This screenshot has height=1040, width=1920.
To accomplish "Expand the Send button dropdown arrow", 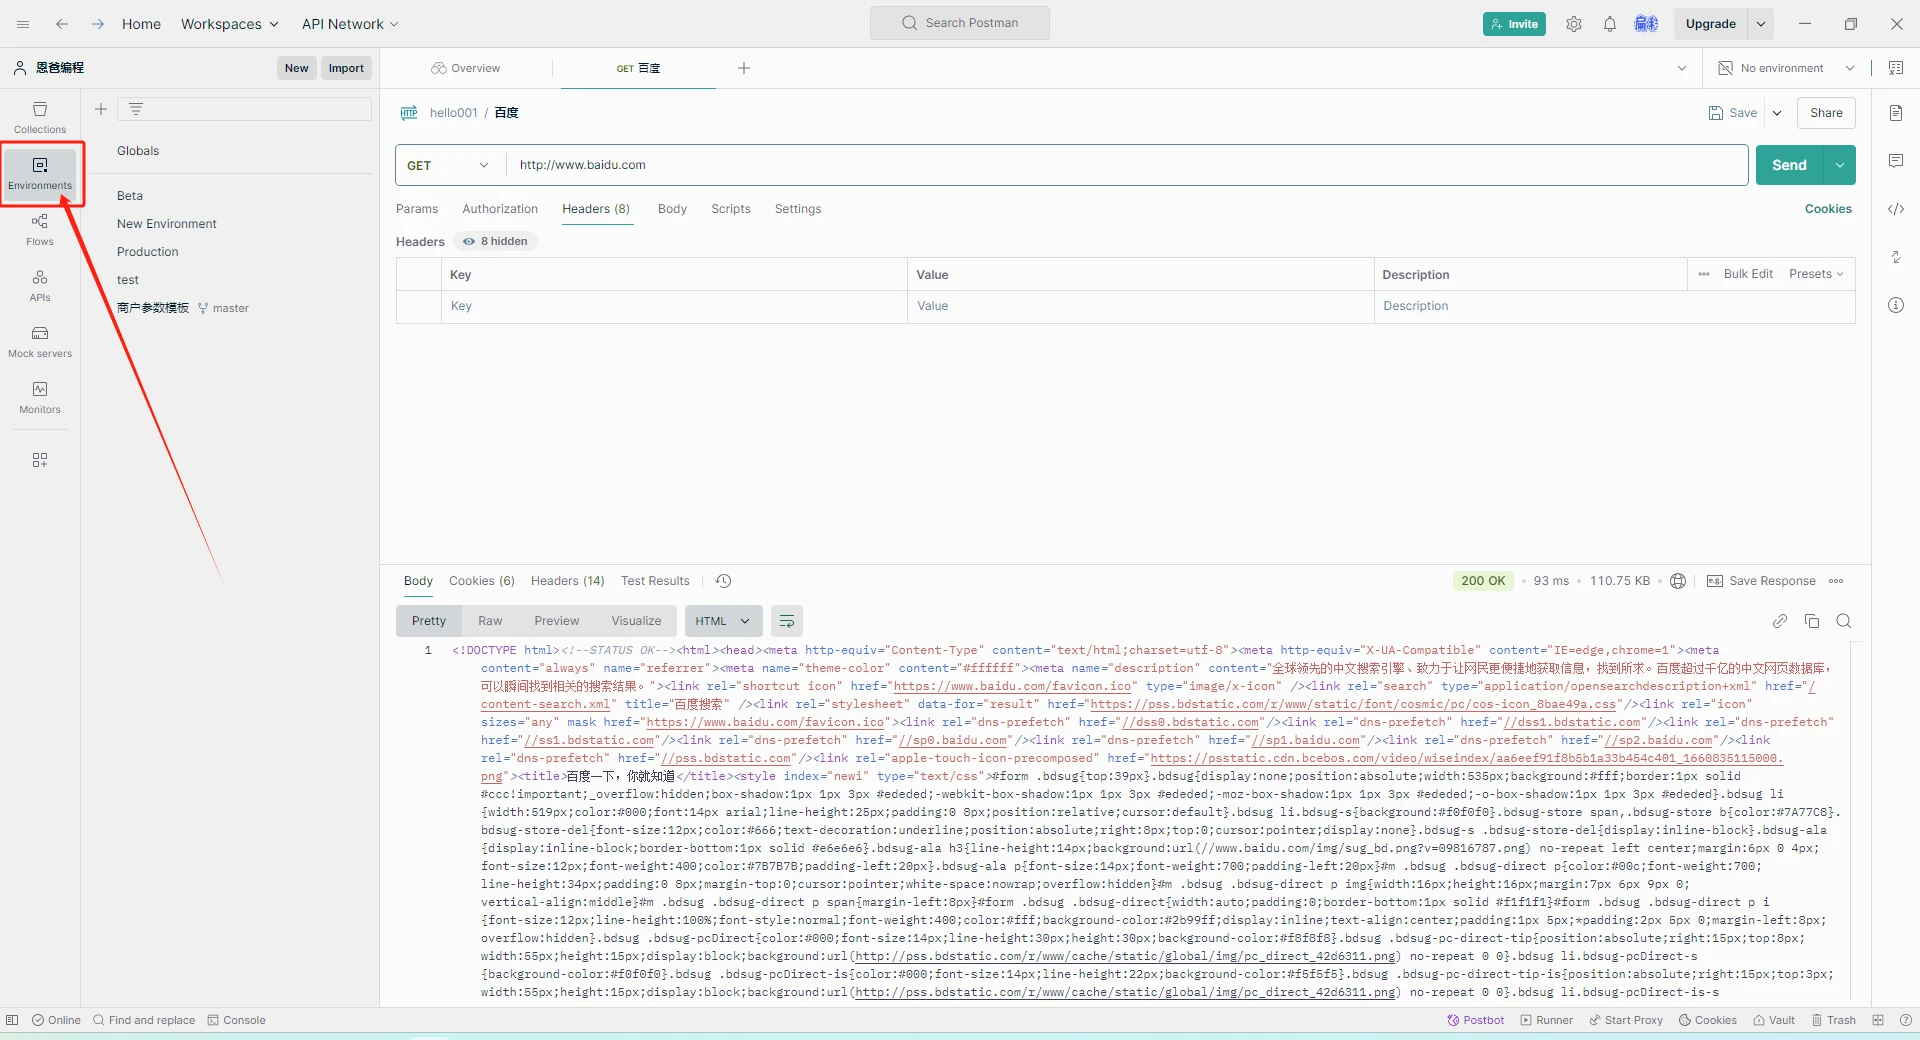I will 1840,165.
